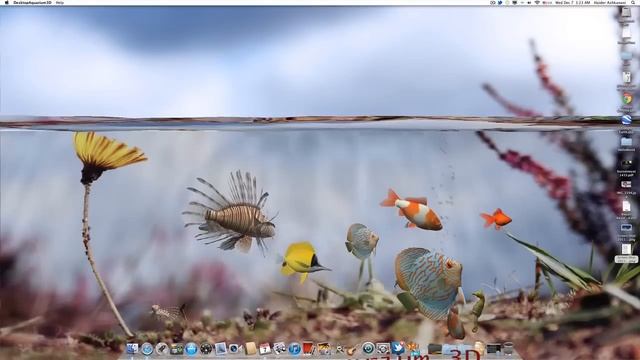
Task: Open System Preferences from the Dock
Action: [383, 348]
